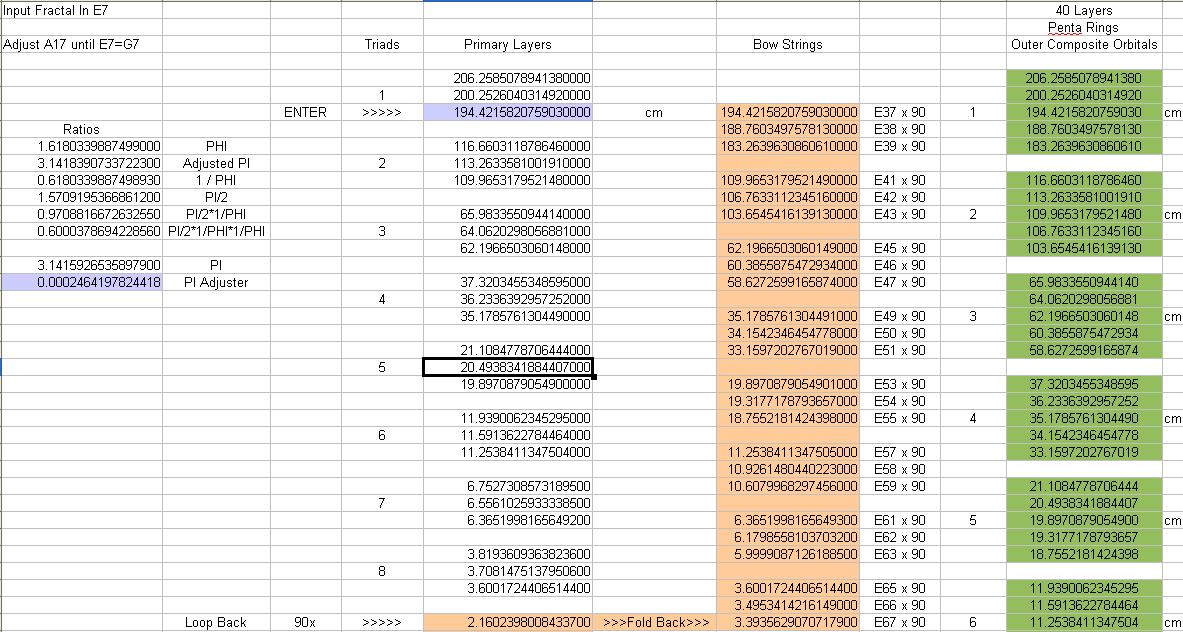1183x632 pixels.
Task: Click the 'PI Adjuster' label cell
Action: point(216,282)
